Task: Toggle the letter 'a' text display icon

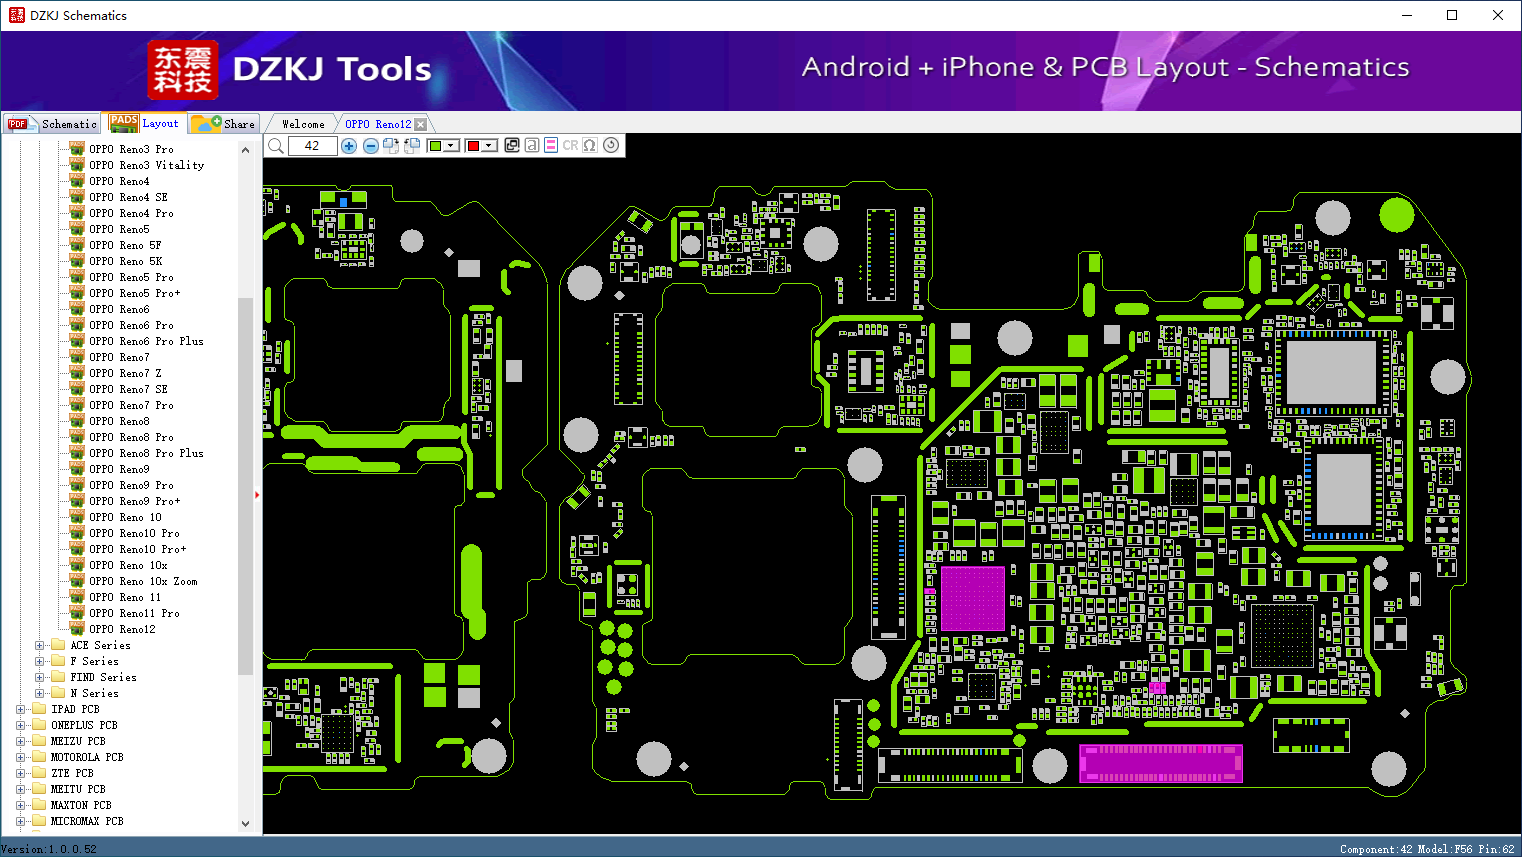Action: [532, 145]
